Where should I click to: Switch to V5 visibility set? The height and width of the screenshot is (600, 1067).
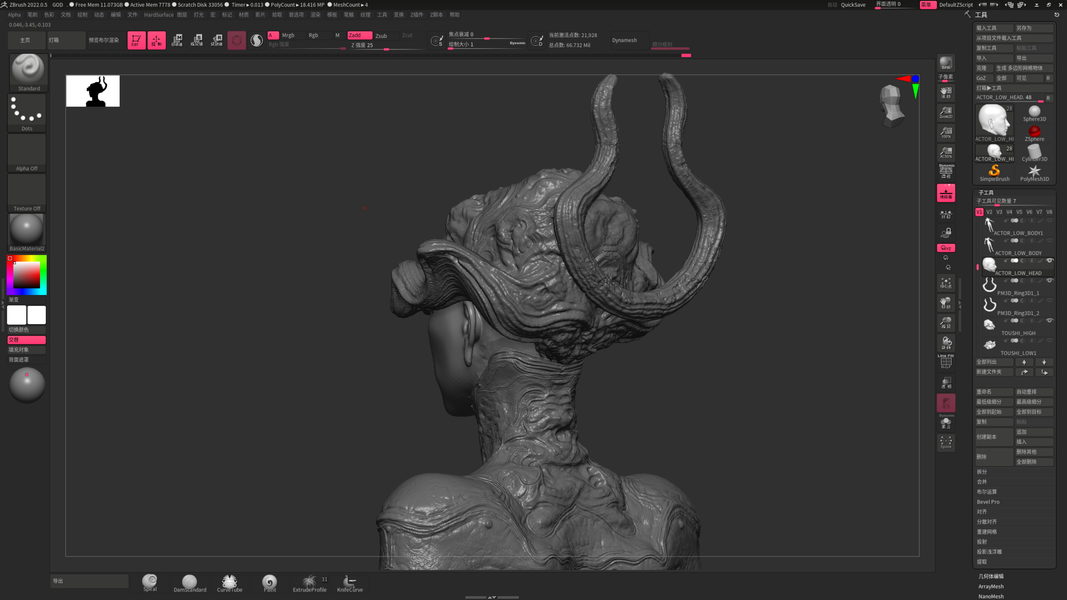pos(1019,212)
